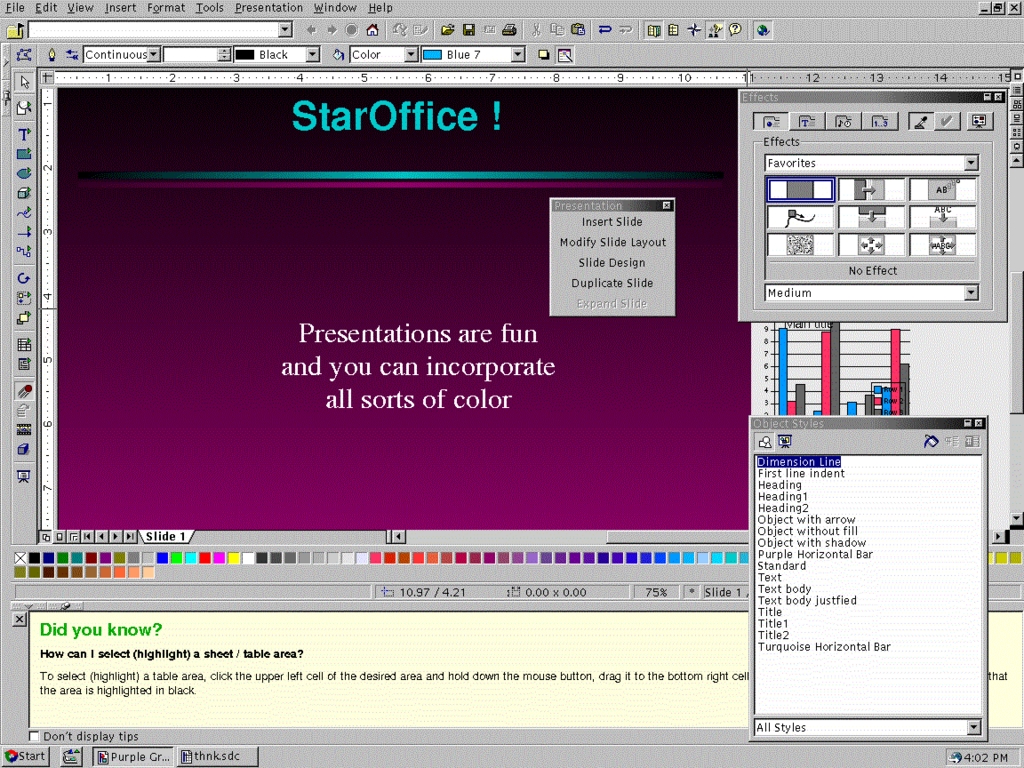Toggle Fill Format mode in Object Styles
Screen dimensions: 1024x768
pos(931,441)
